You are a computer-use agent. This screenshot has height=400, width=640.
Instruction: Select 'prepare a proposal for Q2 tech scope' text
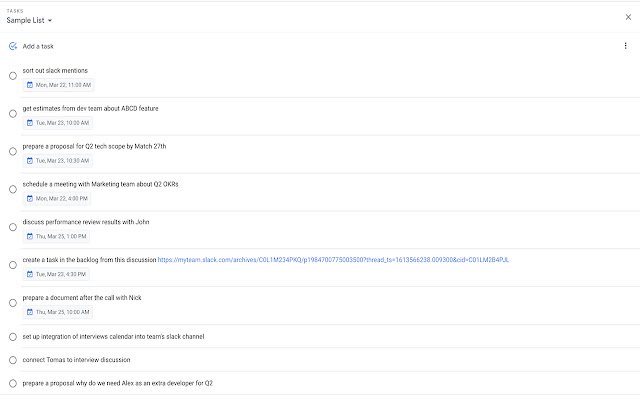pos(94,147)
